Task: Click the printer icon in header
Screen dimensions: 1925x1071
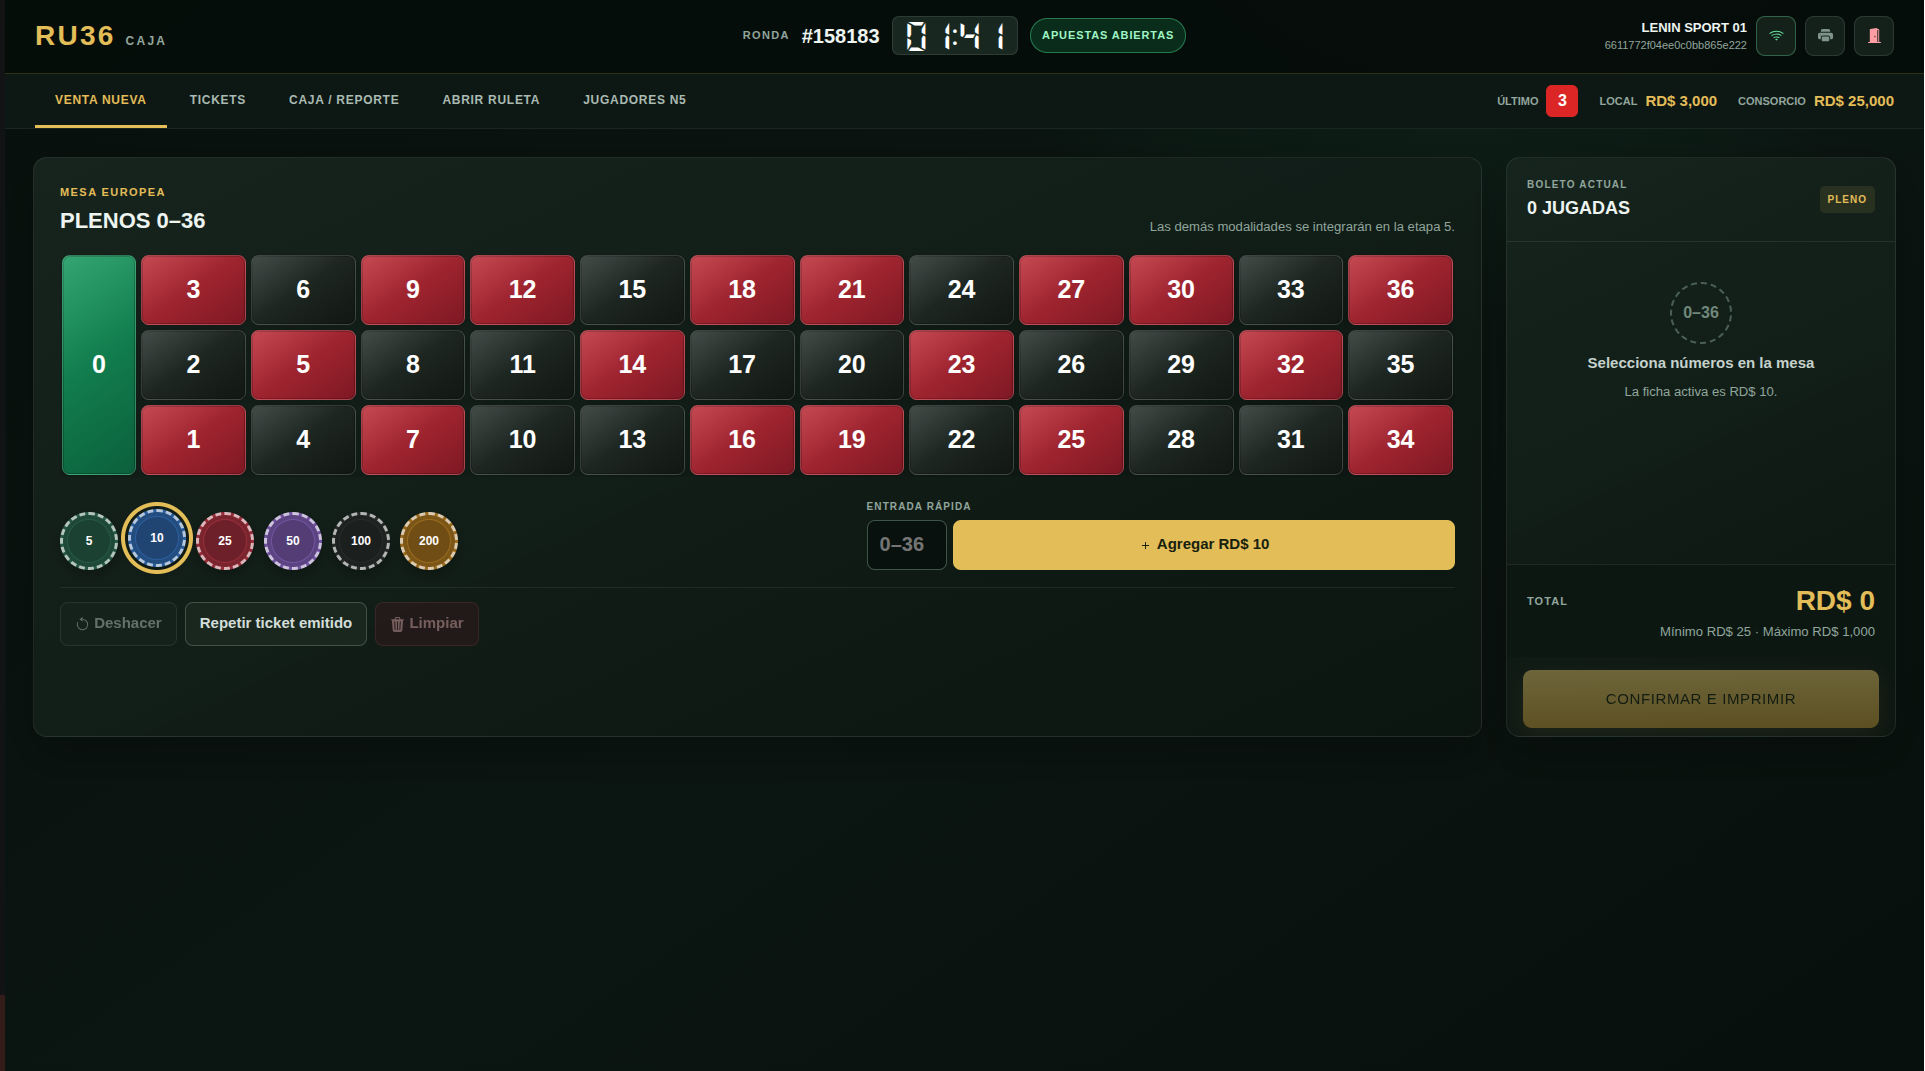Action: [x=1824, y=36]
